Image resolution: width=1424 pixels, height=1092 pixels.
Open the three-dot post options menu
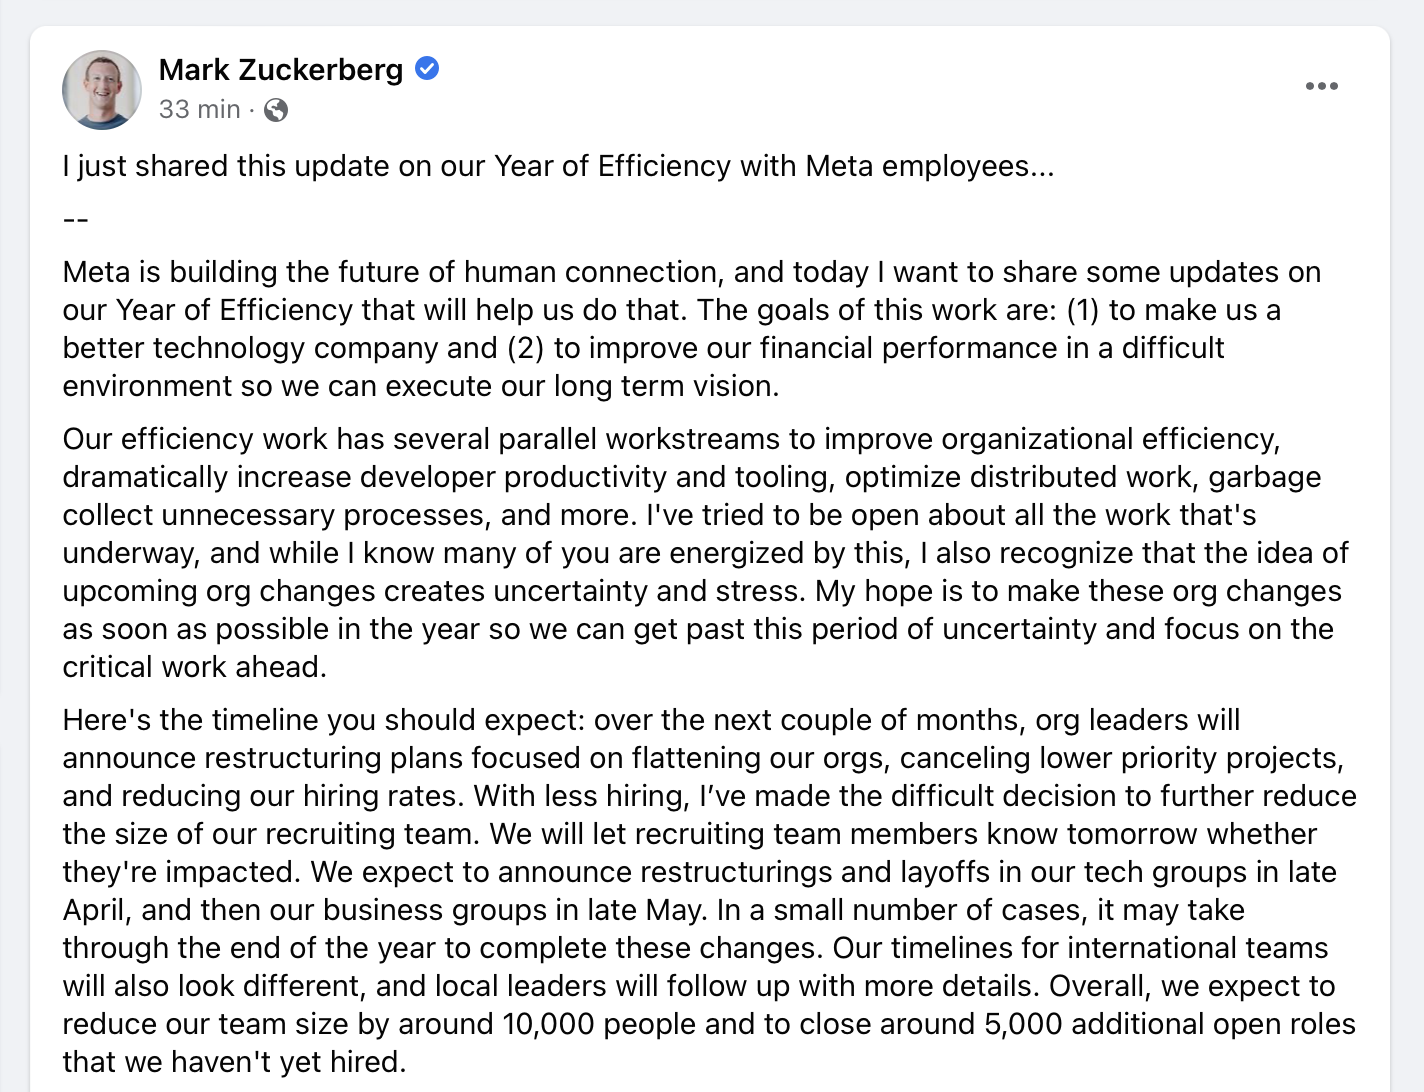coord(1321,86)
